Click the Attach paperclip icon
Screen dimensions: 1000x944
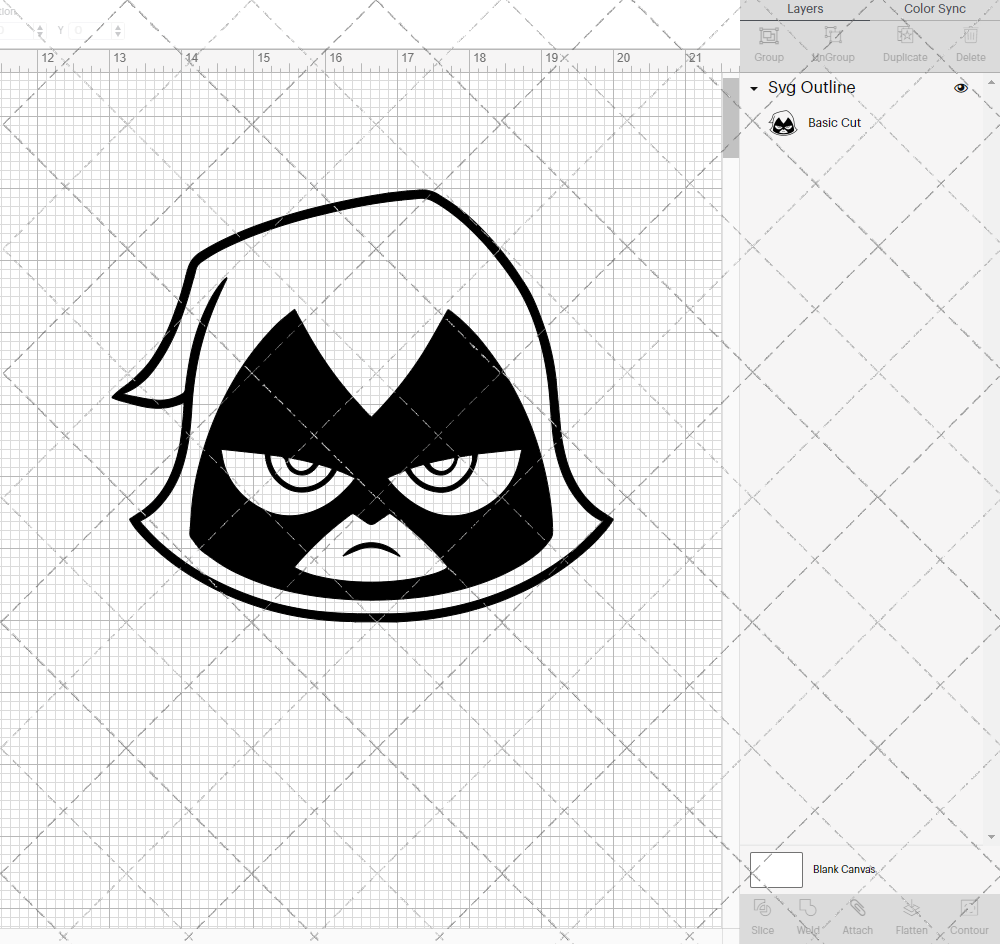pyautogui.click(x=857, y=908)
